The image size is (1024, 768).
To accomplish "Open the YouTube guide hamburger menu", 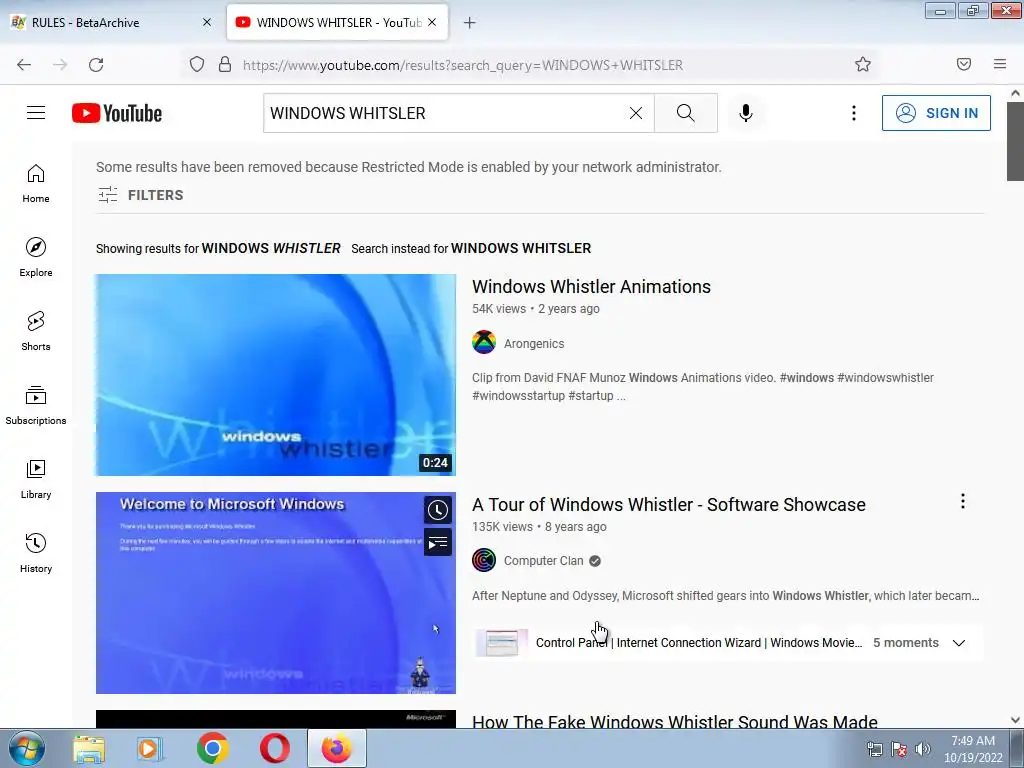I will click(x=36, y=113).
